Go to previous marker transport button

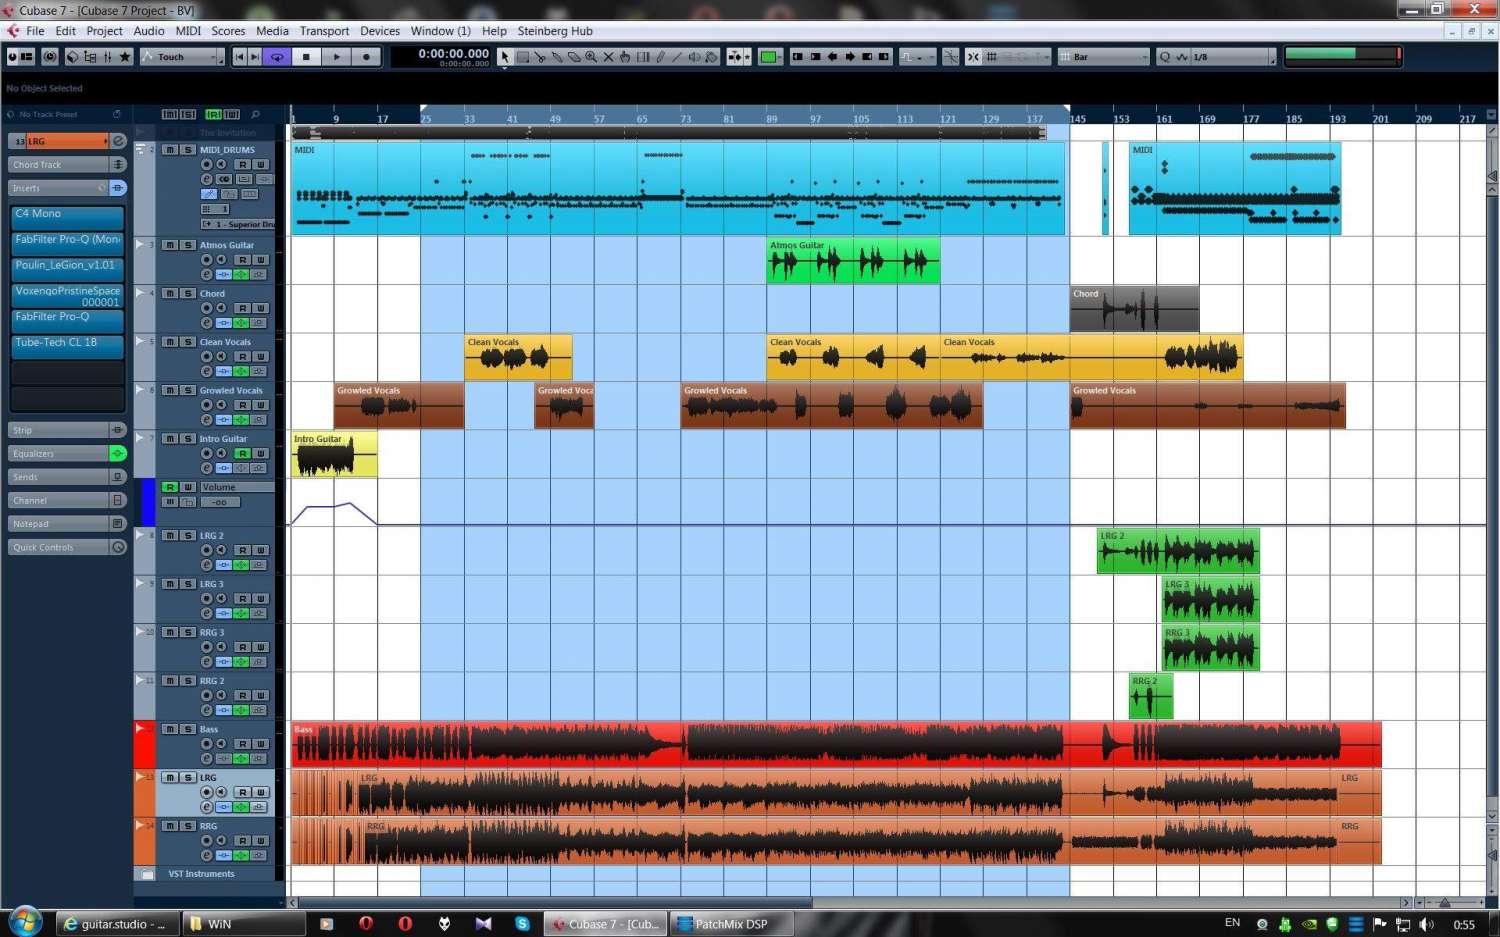[x=240, y=57]
